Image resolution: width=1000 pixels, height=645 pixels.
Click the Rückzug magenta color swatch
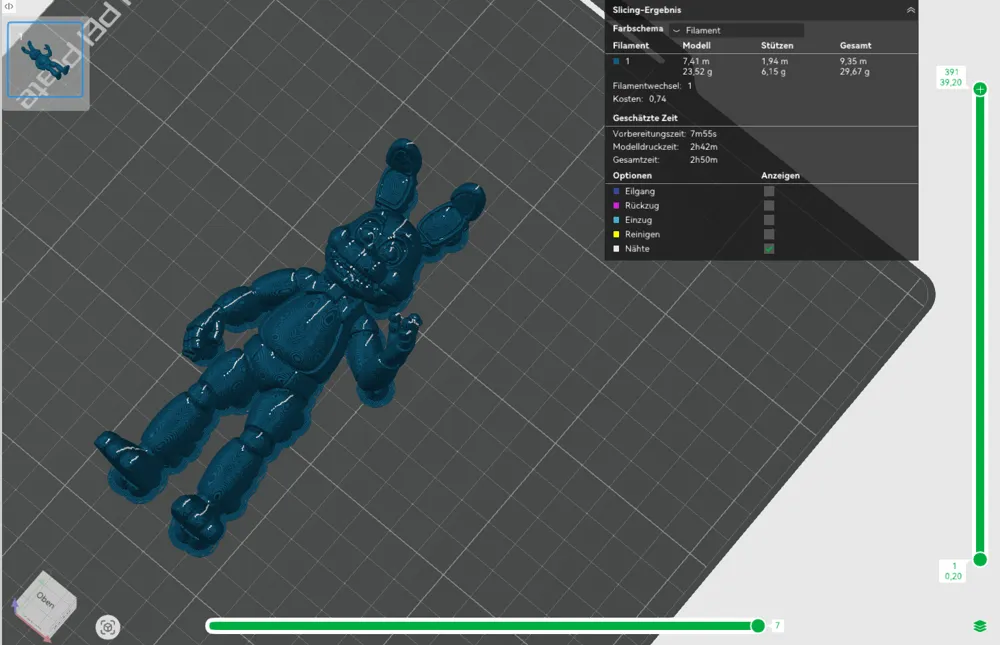pos(616,205)
